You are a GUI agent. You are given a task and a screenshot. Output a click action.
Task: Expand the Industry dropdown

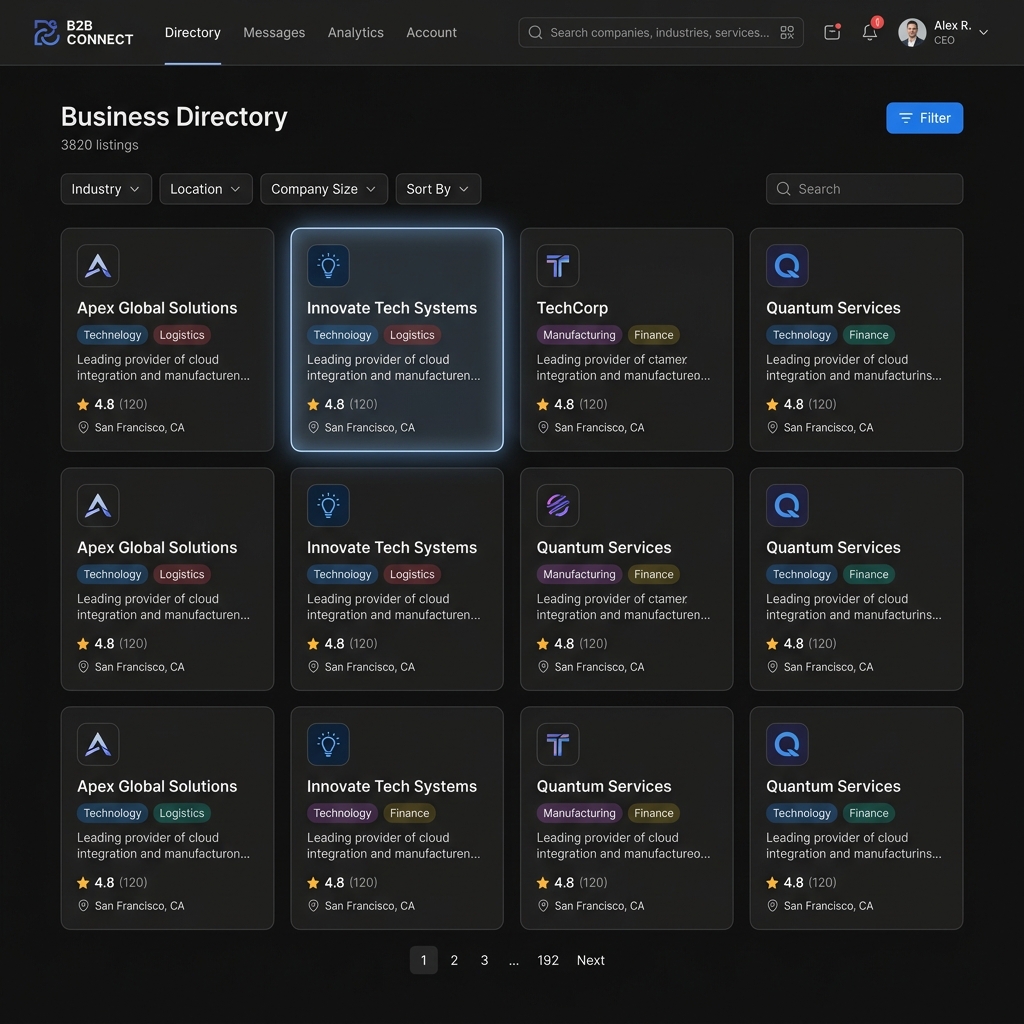point(106,189)
